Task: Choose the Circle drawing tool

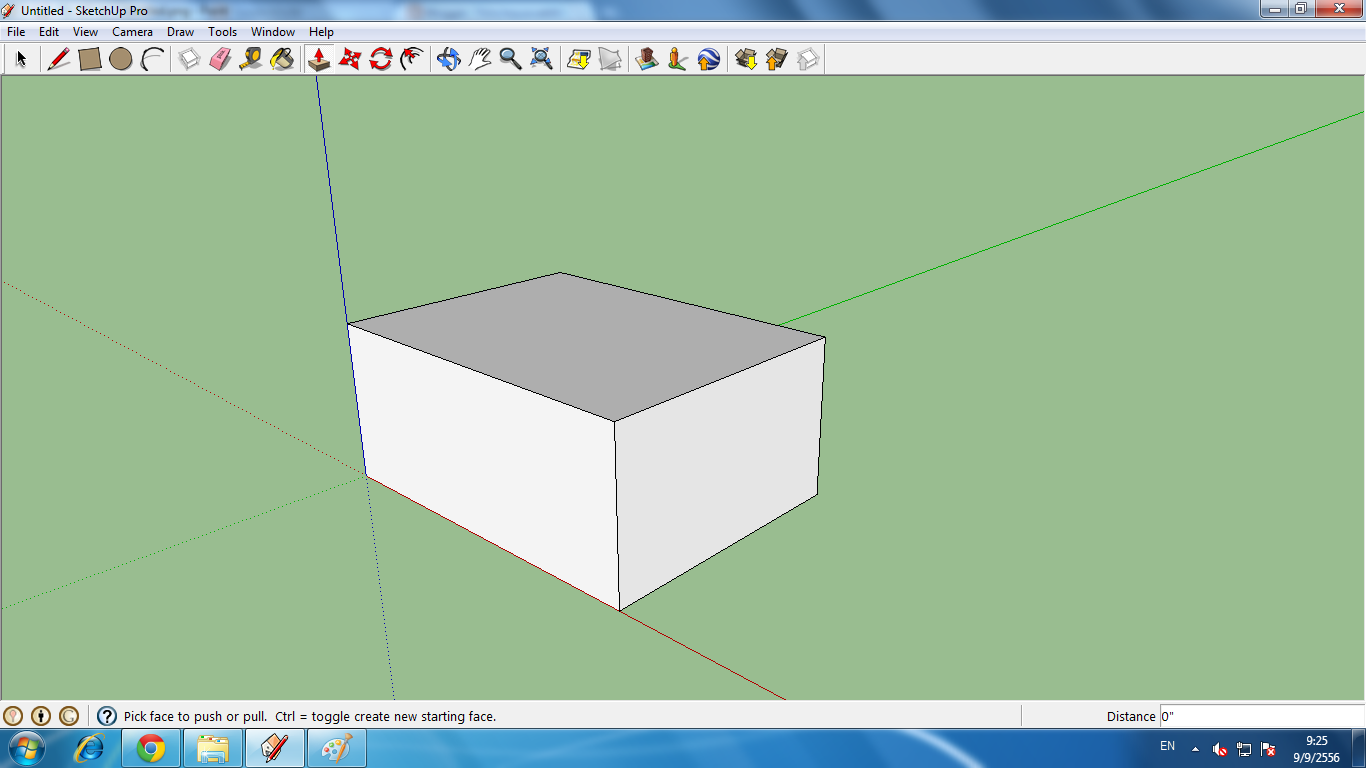Action: [121, 59]
